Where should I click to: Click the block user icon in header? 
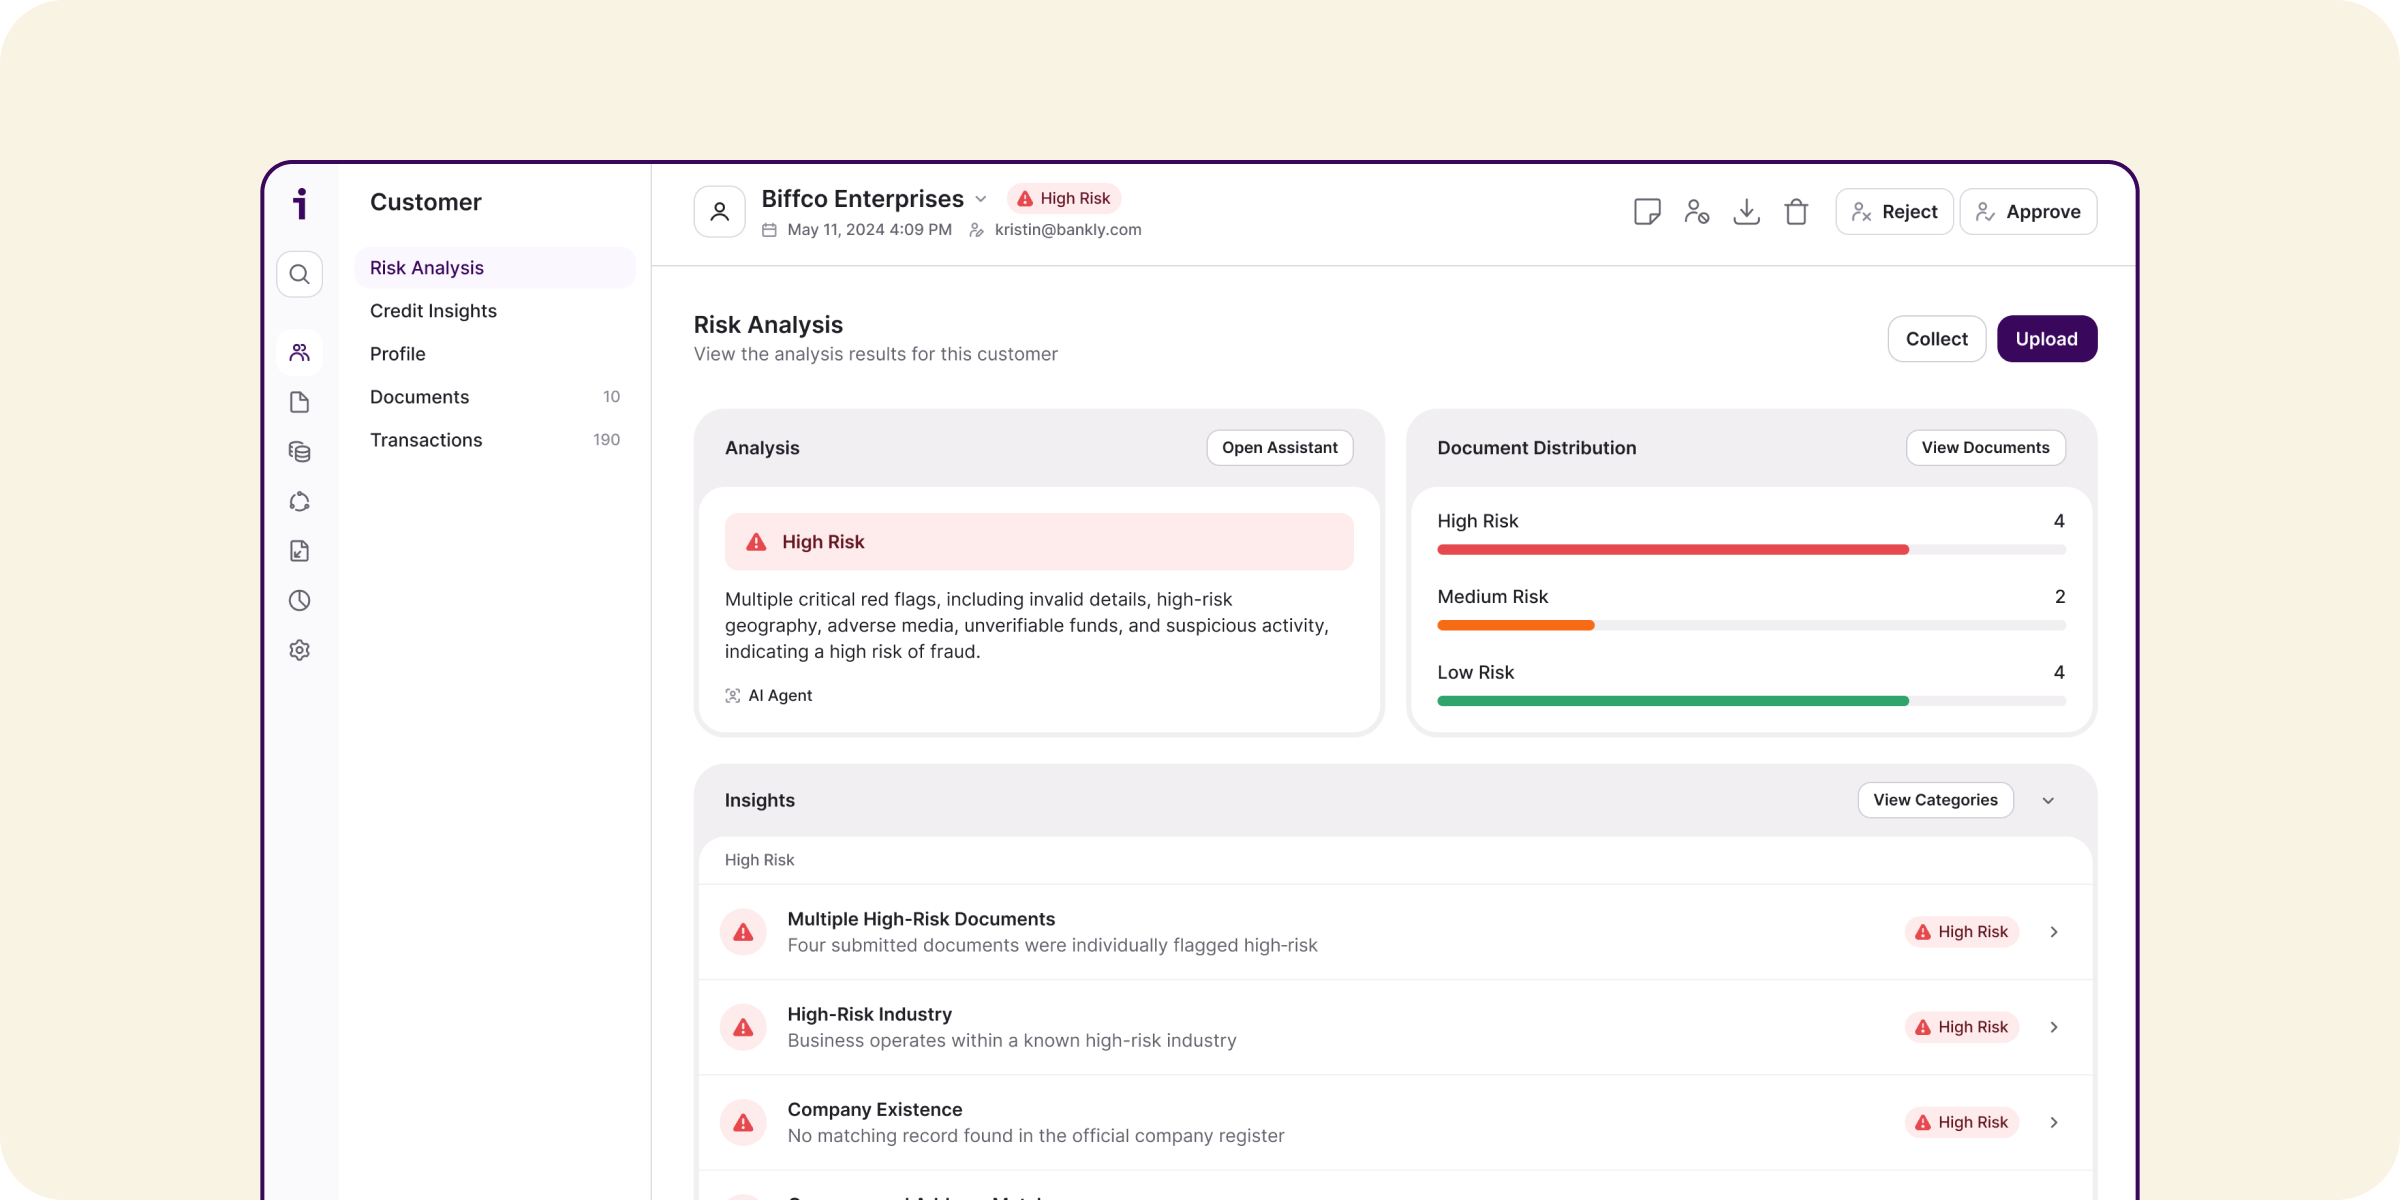click(x=1696, y=212)
